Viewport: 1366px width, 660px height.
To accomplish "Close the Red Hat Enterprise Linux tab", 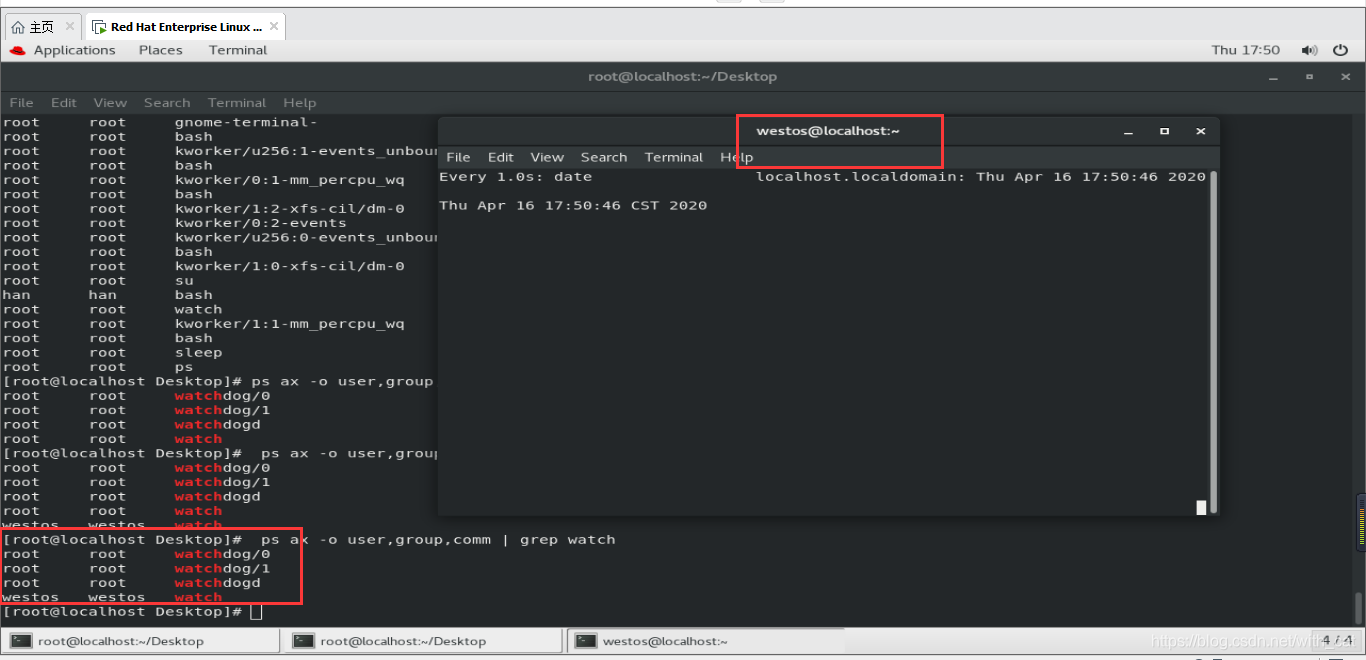I will [x=274, y=27].
